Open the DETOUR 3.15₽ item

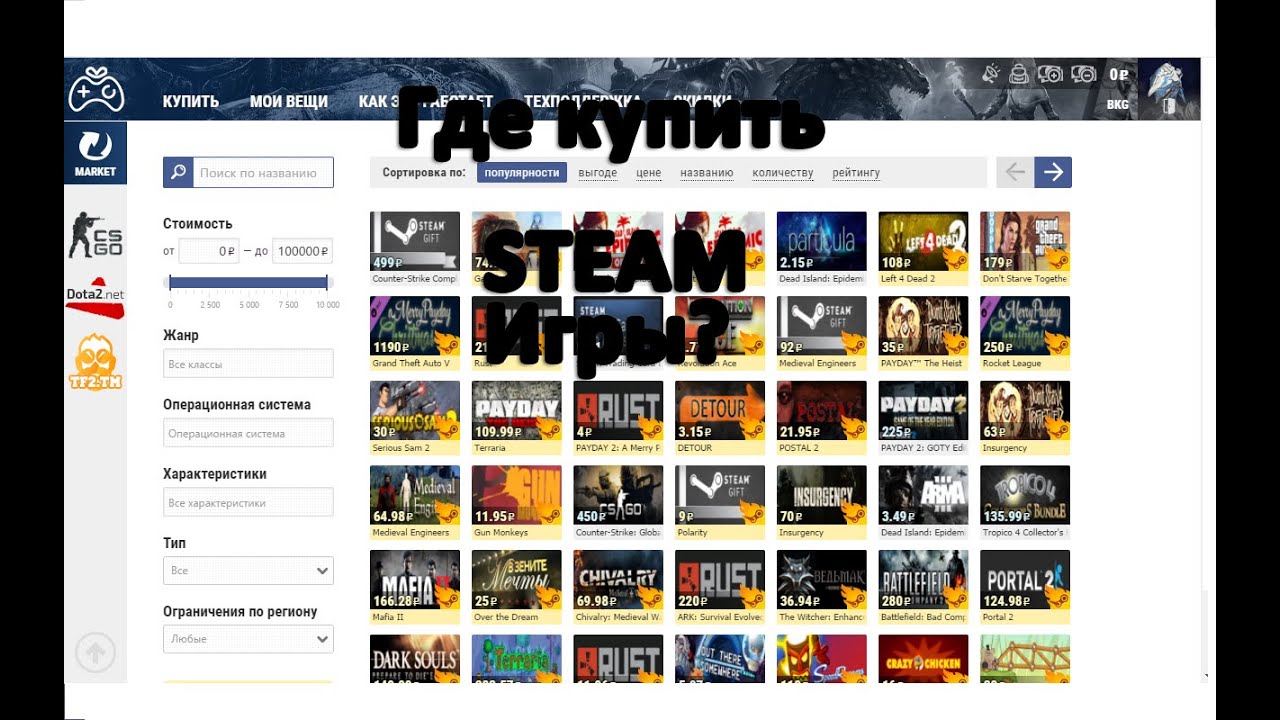[720, 418]
